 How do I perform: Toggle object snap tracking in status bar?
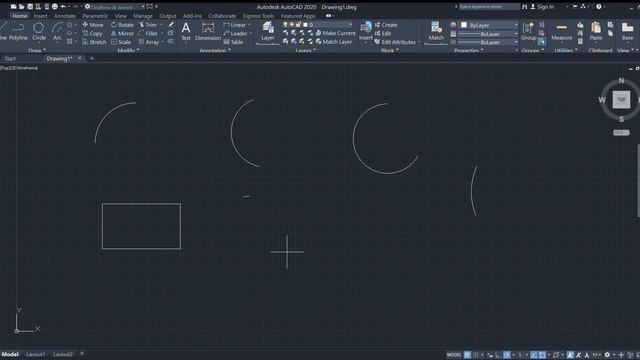click(x=533, y=355)
